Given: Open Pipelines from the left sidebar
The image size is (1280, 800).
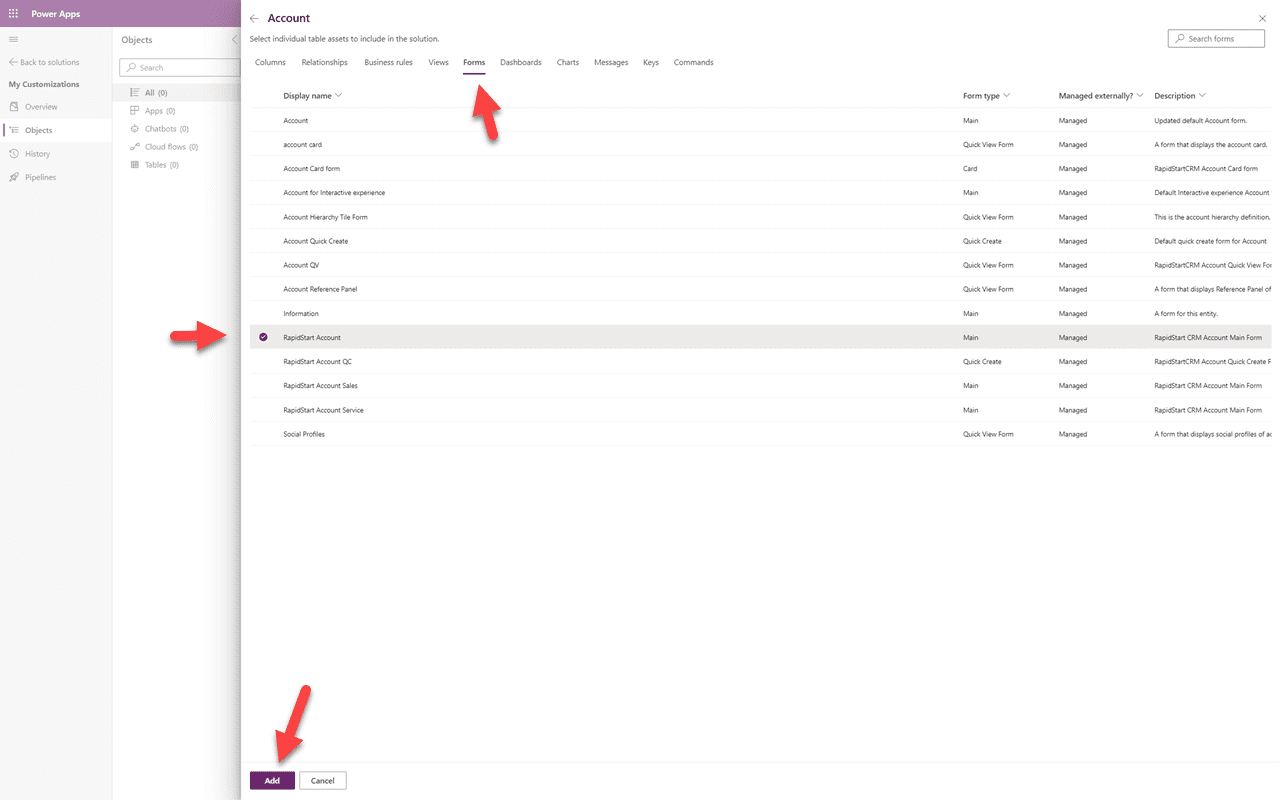Looking at the screenshot, I should point(39,176).
